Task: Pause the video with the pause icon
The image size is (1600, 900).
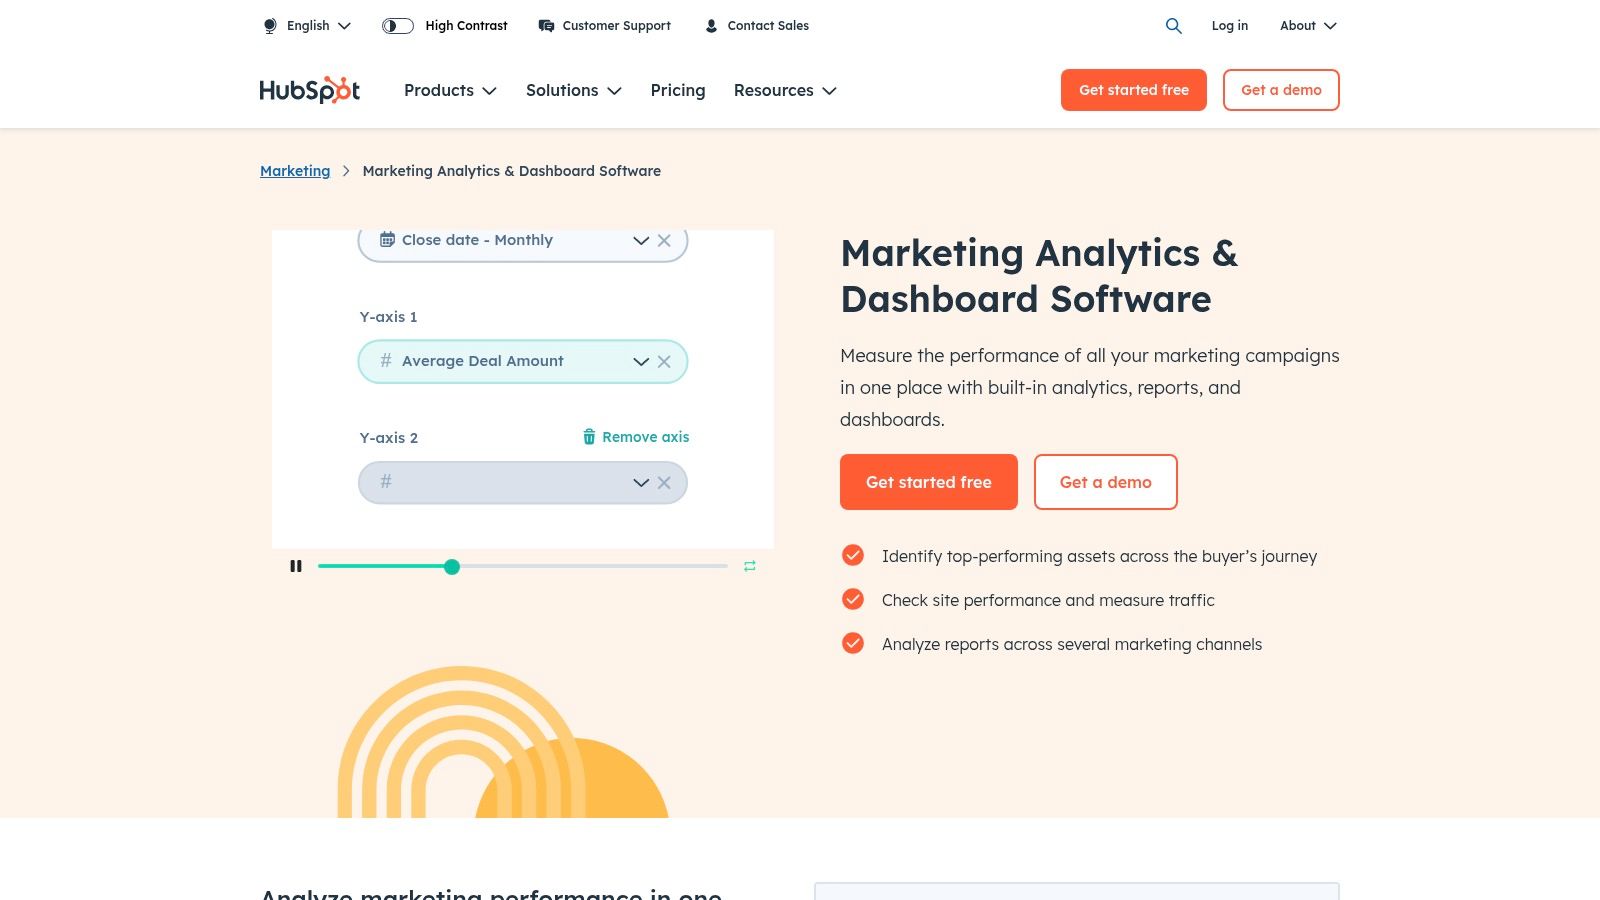Action: tap(296, 566)
